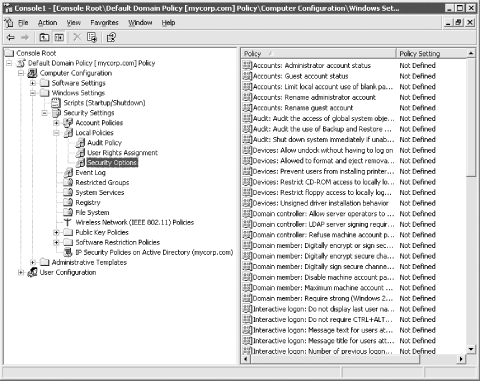Click the Restricted Groups icon
Screen dimensions: 481x381
click(x=68, y=183)
